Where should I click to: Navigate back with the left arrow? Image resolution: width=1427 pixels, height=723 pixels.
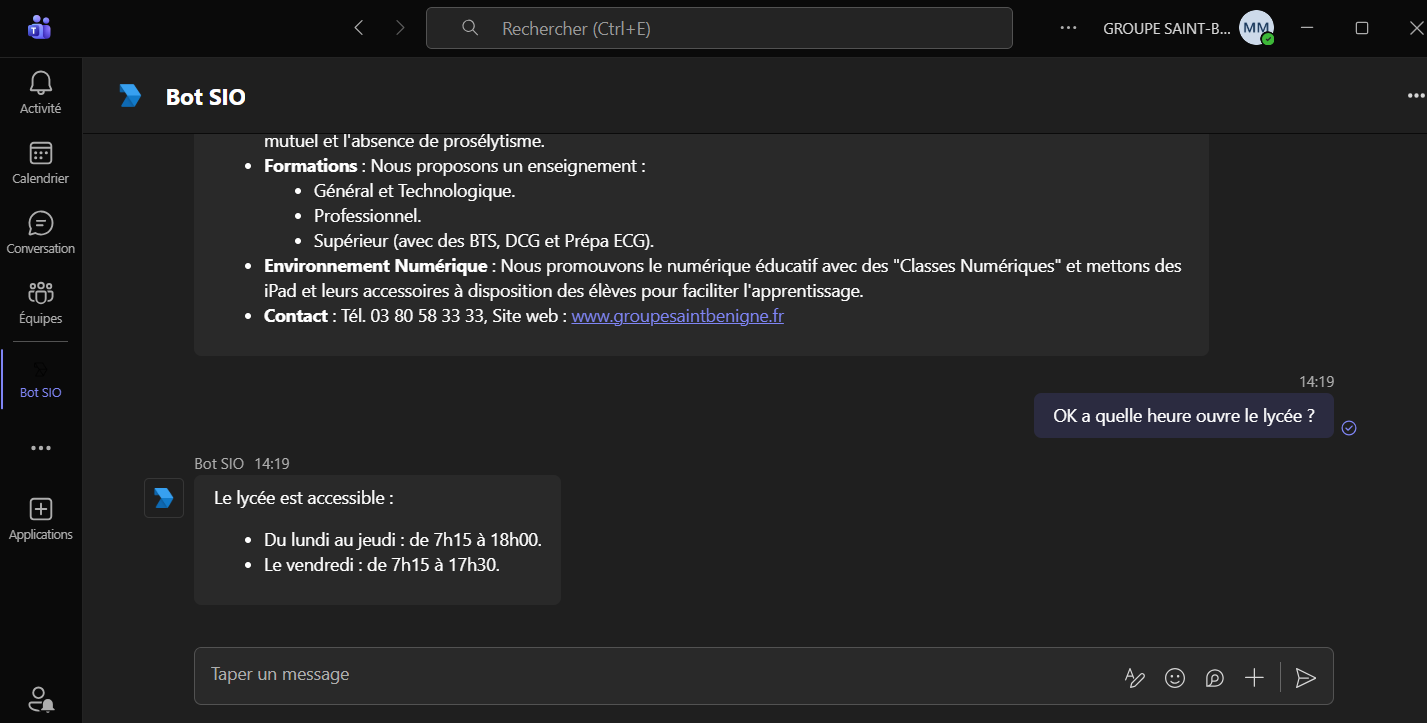pos(359,29)
